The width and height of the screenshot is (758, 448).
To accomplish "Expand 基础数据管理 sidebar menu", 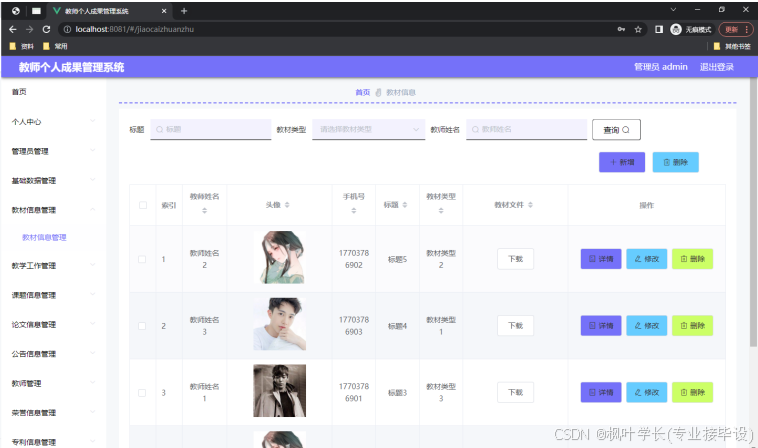I will tap(53, 181).
